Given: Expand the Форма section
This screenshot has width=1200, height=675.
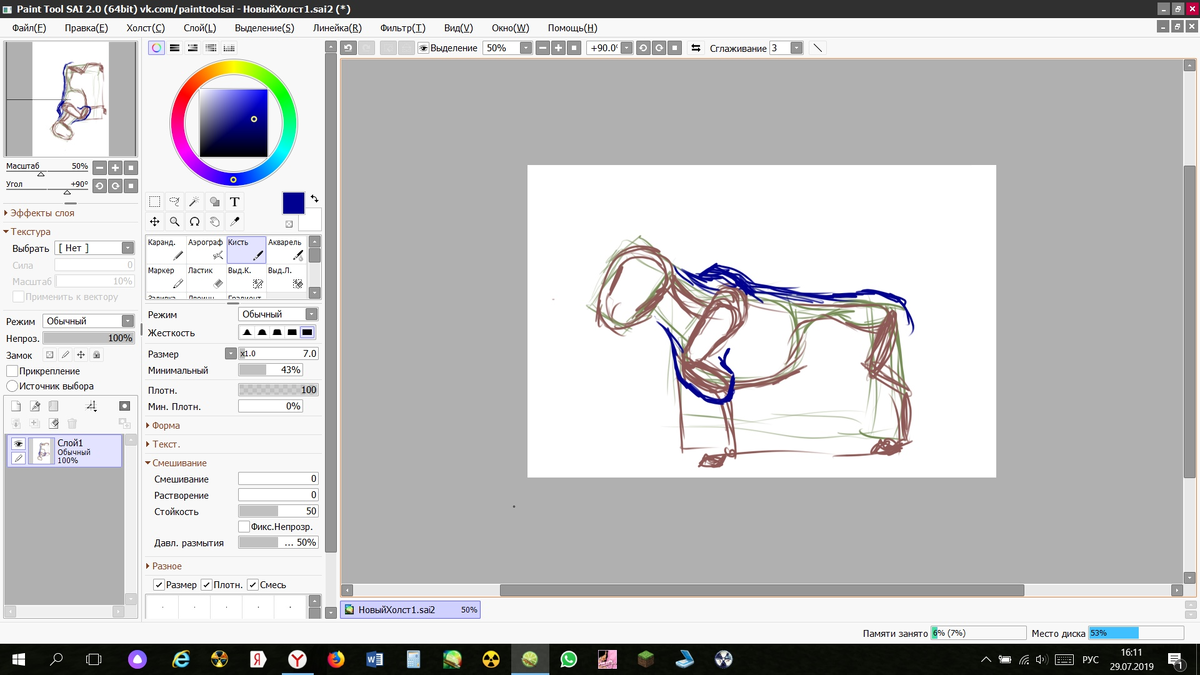Looking at the screenshot, I should click(x=164, y=426).
